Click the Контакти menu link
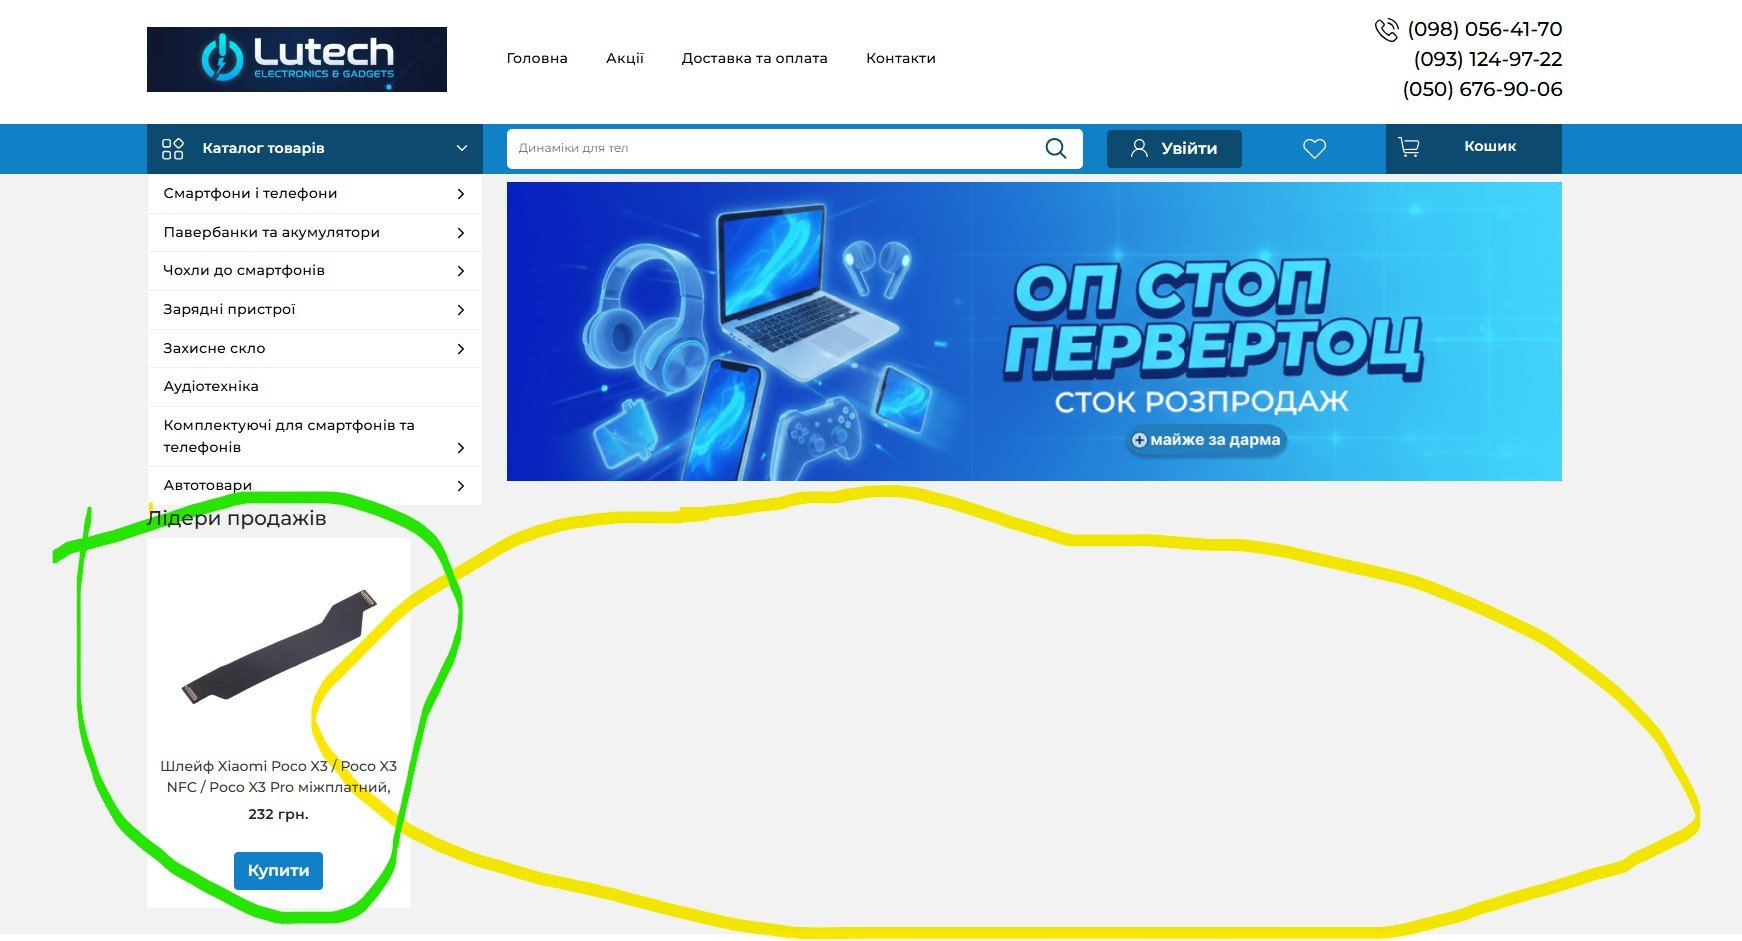The image size is (1742, 941). pos(900,58)
